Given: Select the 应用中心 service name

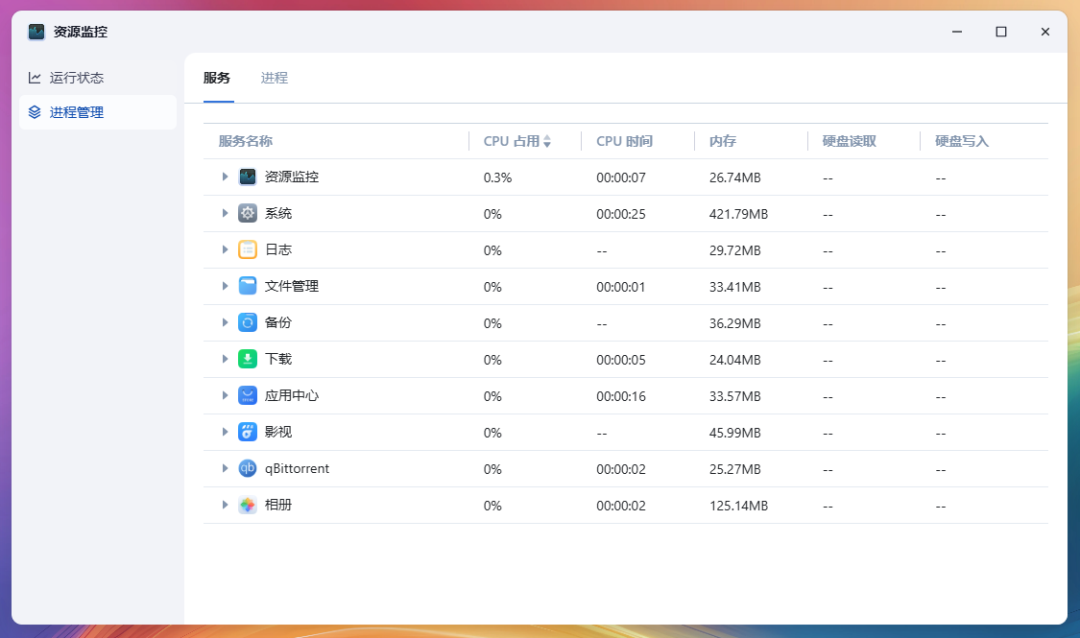Looking at the screenshot, I should tap(291, 395).
